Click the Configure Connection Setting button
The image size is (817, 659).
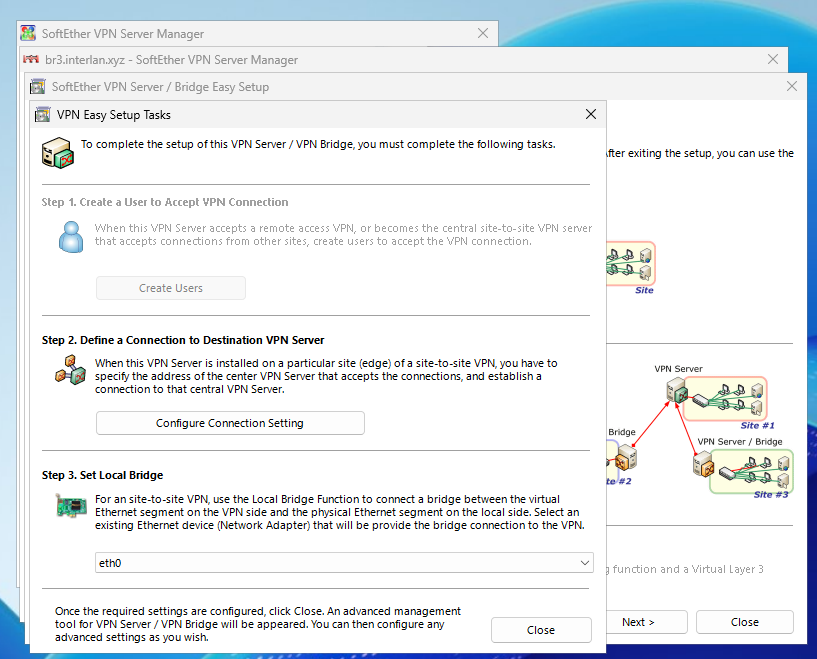pyautogui.click(x=230, y=423)
